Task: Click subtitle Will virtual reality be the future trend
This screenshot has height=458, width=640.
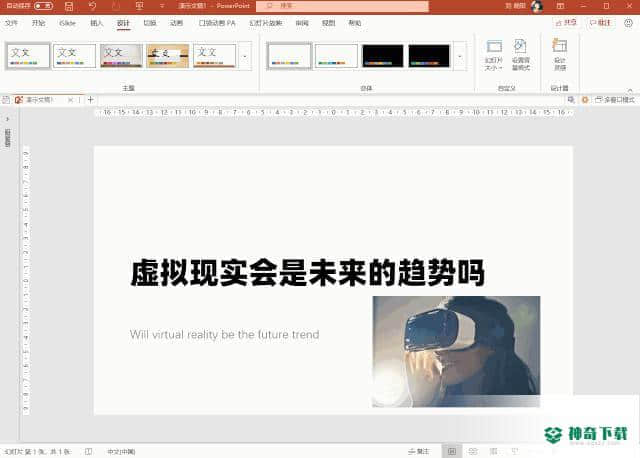Action: (224, 335)
